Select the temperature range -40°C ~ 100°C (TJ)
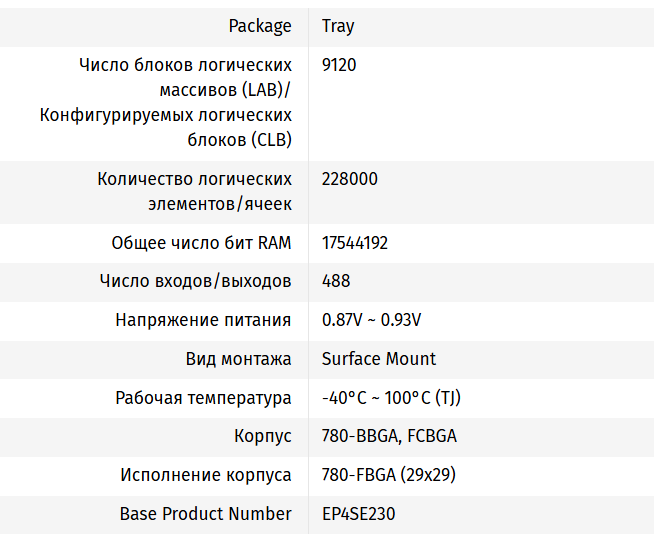The height and width of the screenshot is (539, 654). [391, 398]
